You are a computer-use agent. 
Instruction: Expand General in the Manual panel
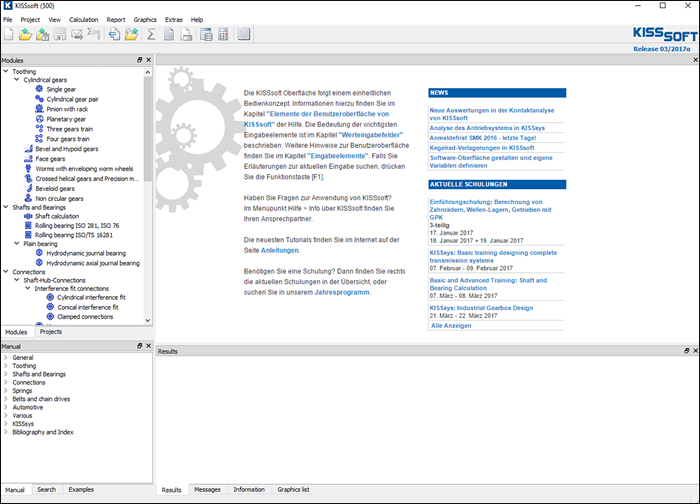coord(6,358)
